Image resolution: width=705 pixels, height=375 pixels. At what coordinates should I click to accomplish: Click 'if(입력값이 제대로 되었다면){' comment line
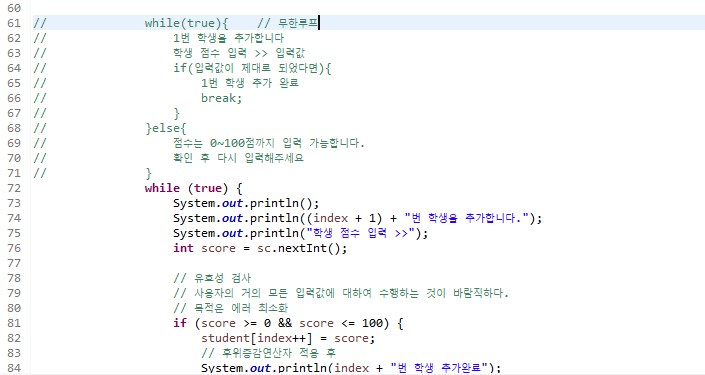[252, 68]
